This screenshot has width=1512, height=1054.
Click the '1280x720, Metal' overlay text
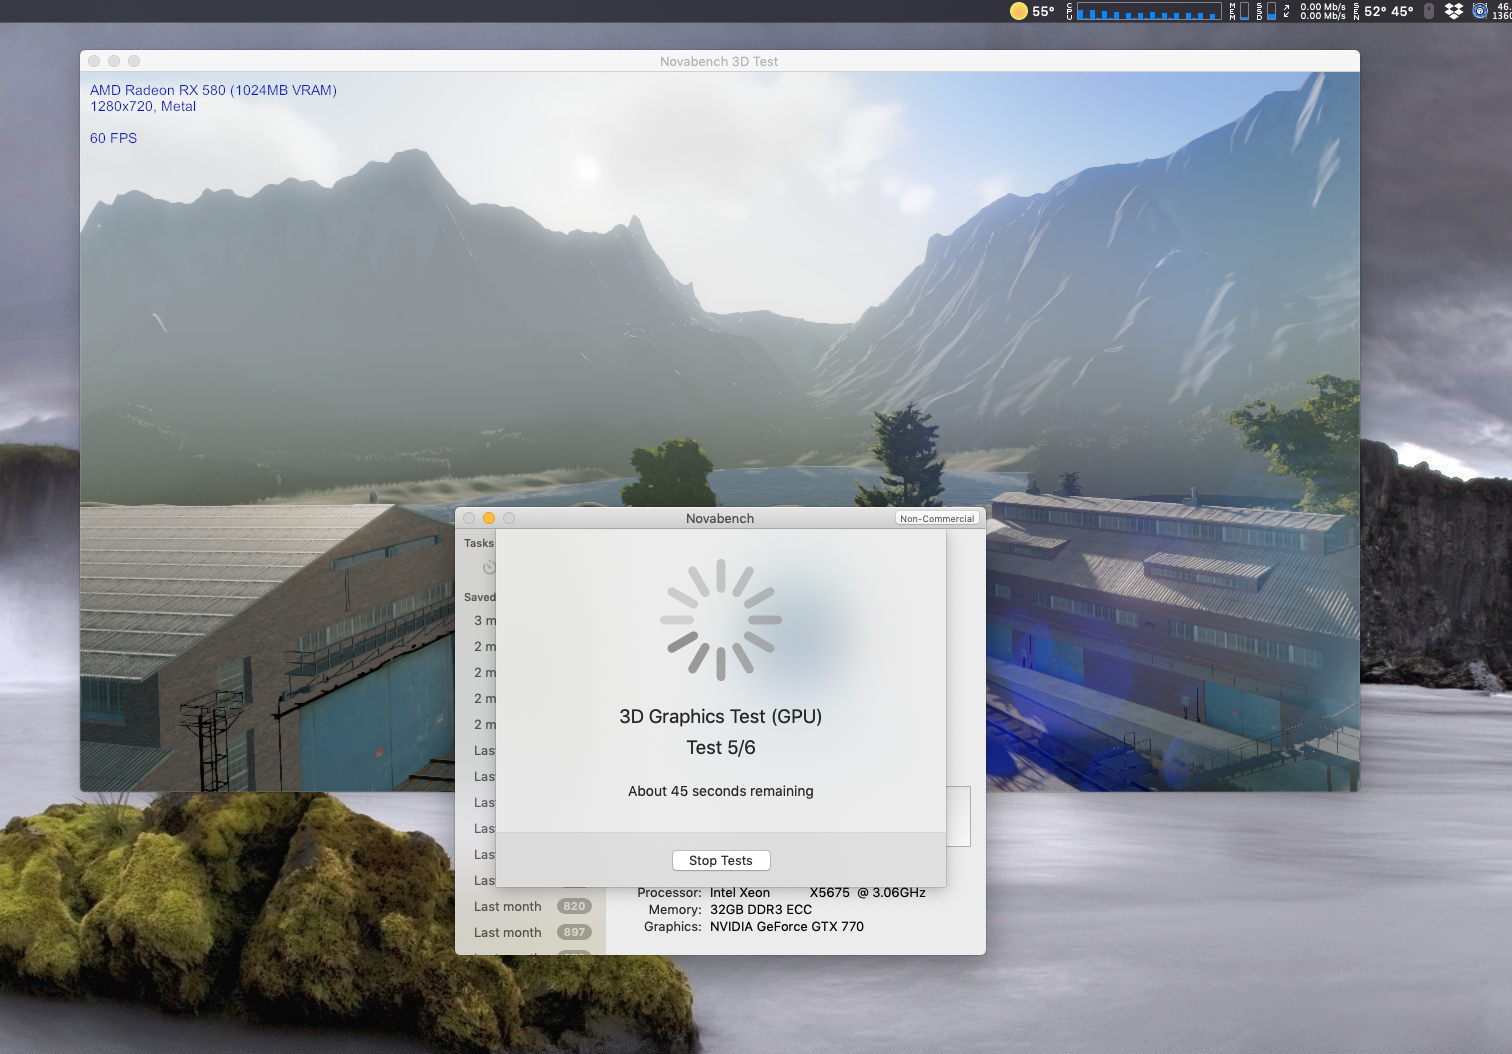pyautogui.click(x=143, y=106)
